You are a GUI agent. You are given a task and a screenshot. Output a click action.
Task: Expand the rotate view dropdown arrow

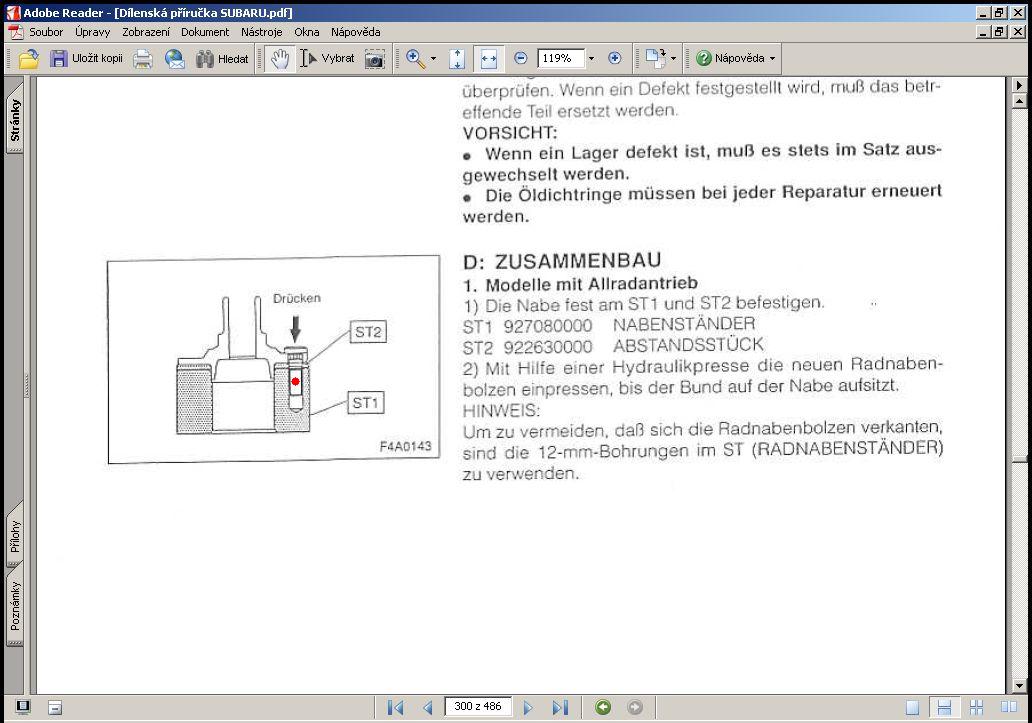click(x=673, y=59)
